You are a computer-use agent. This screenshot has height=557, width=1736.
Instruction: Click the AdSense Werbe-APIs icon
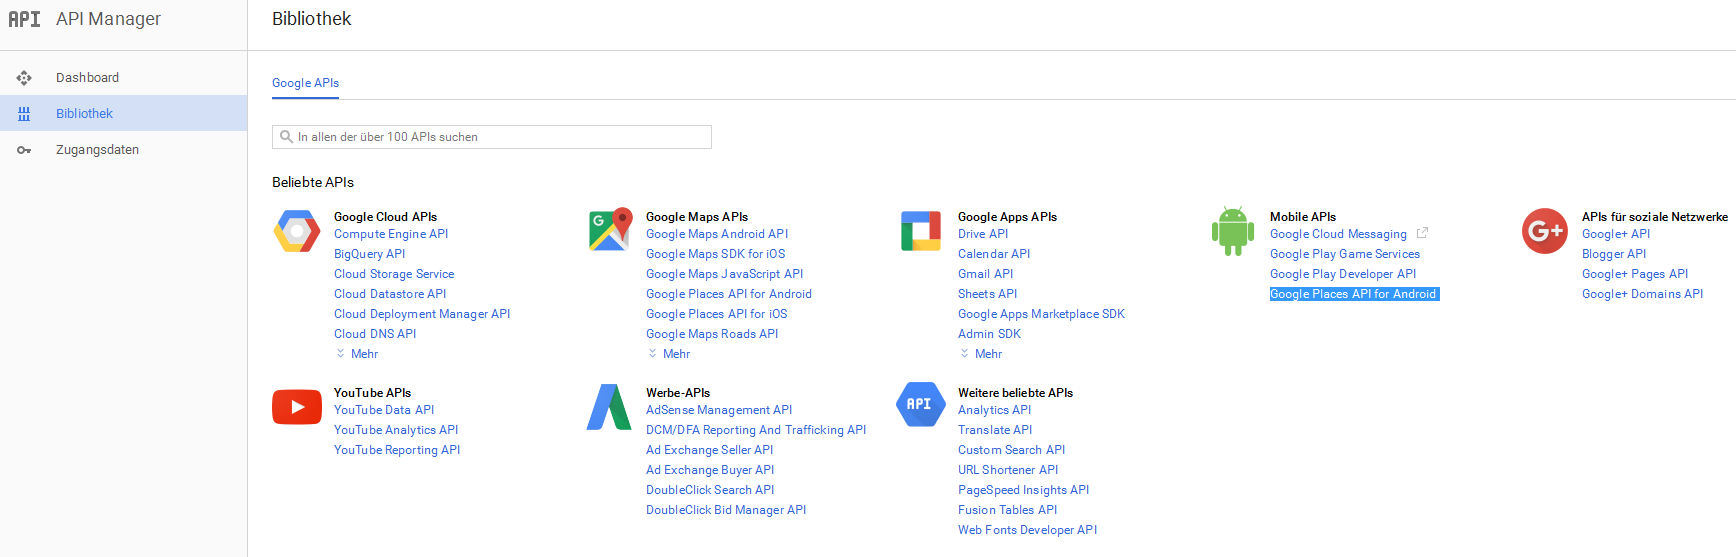click(609, 407)
